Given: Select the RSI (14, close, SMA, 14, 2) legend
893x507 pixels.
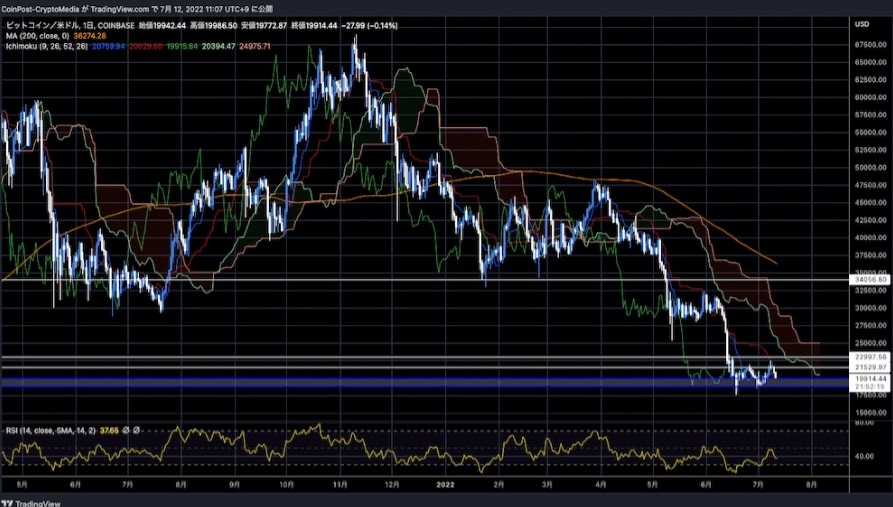Looking at the screenshot, I should pyautogui.click(x=51, y=431).
